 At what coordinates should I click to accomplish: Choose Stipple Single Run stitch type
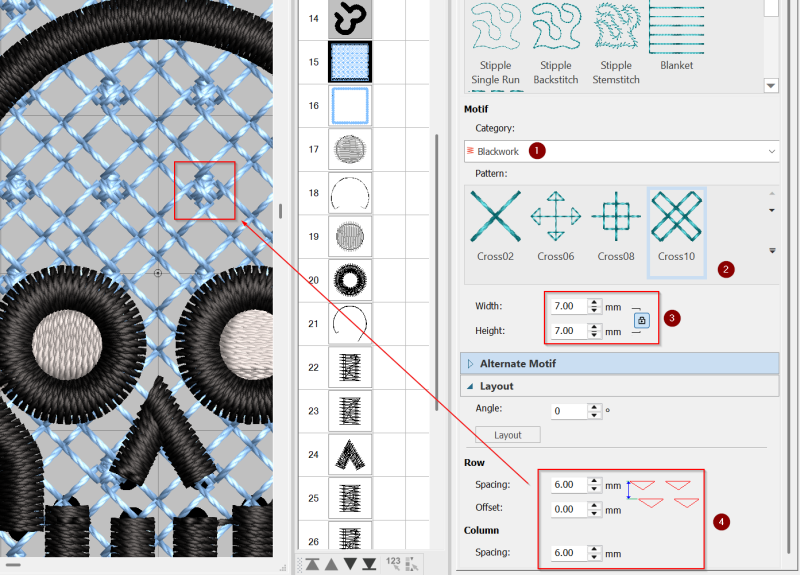[x=495, y=44]
